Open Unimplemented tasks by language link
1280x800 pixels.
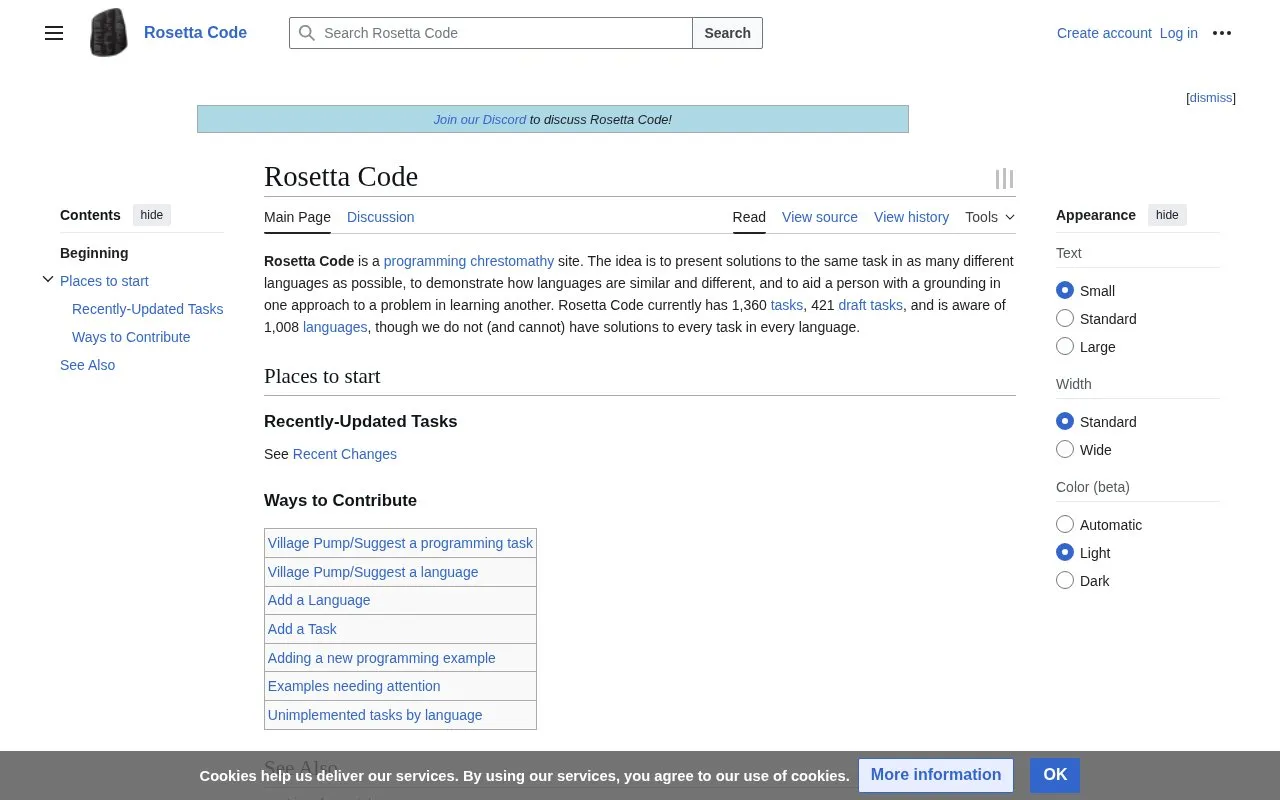(x=375, y=715)
